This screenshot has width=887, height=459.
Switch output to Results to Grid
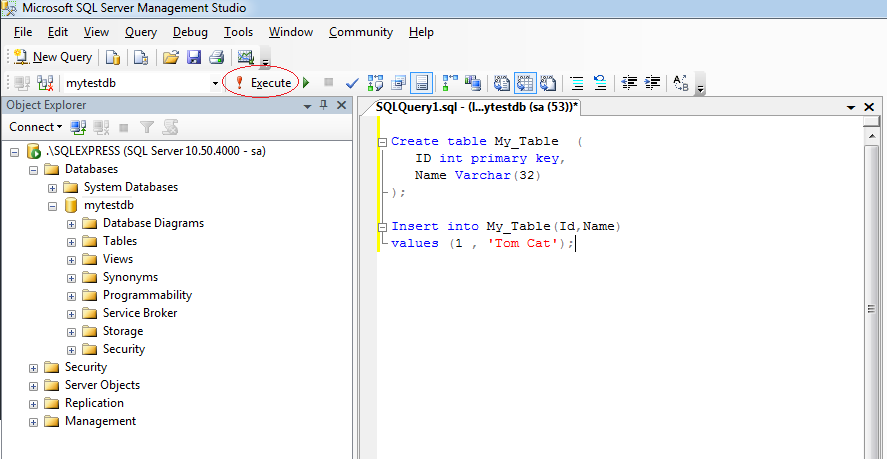[x=525, y=83]
